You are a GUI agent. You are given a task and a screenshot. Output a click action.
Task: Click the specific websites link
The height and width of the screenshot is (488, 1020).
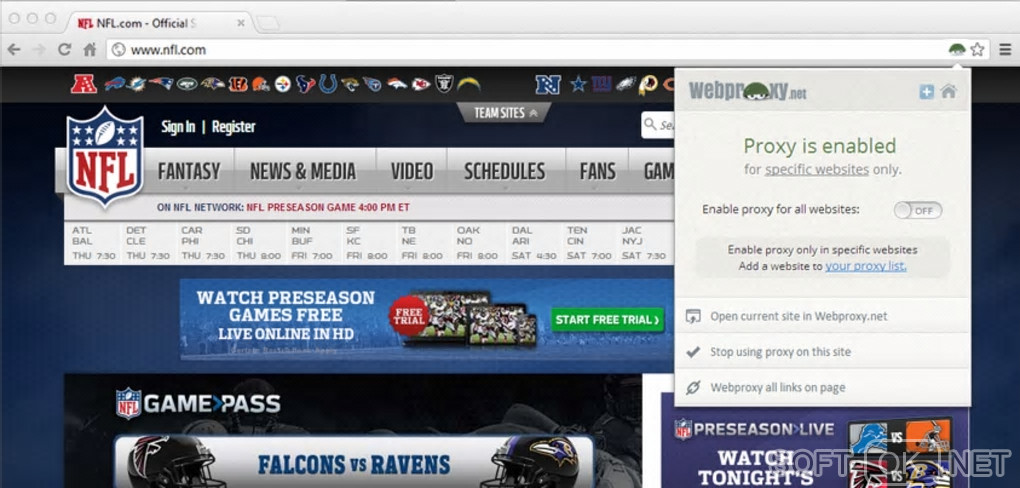tap(817, 170)
